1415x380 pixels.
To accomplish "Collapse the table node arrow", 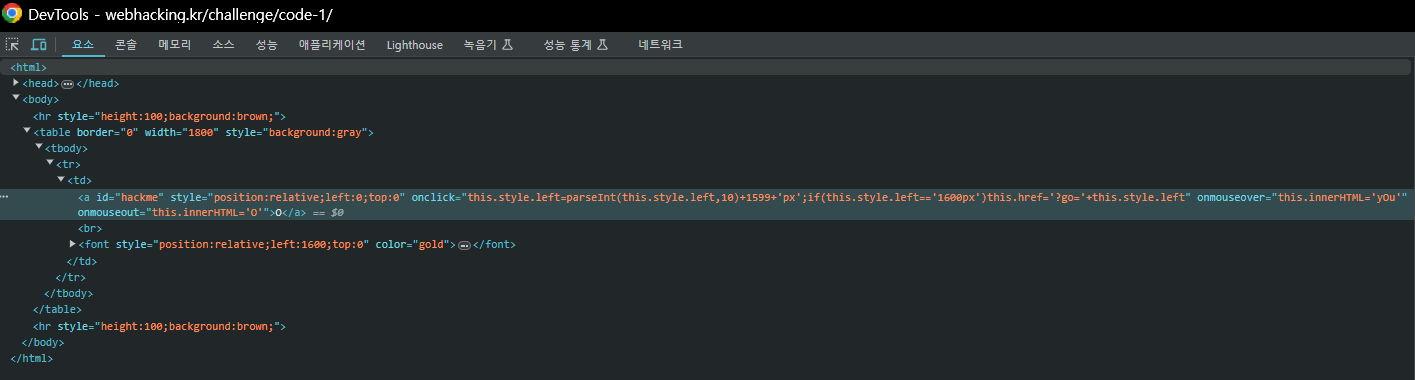I will coord(27,130).
